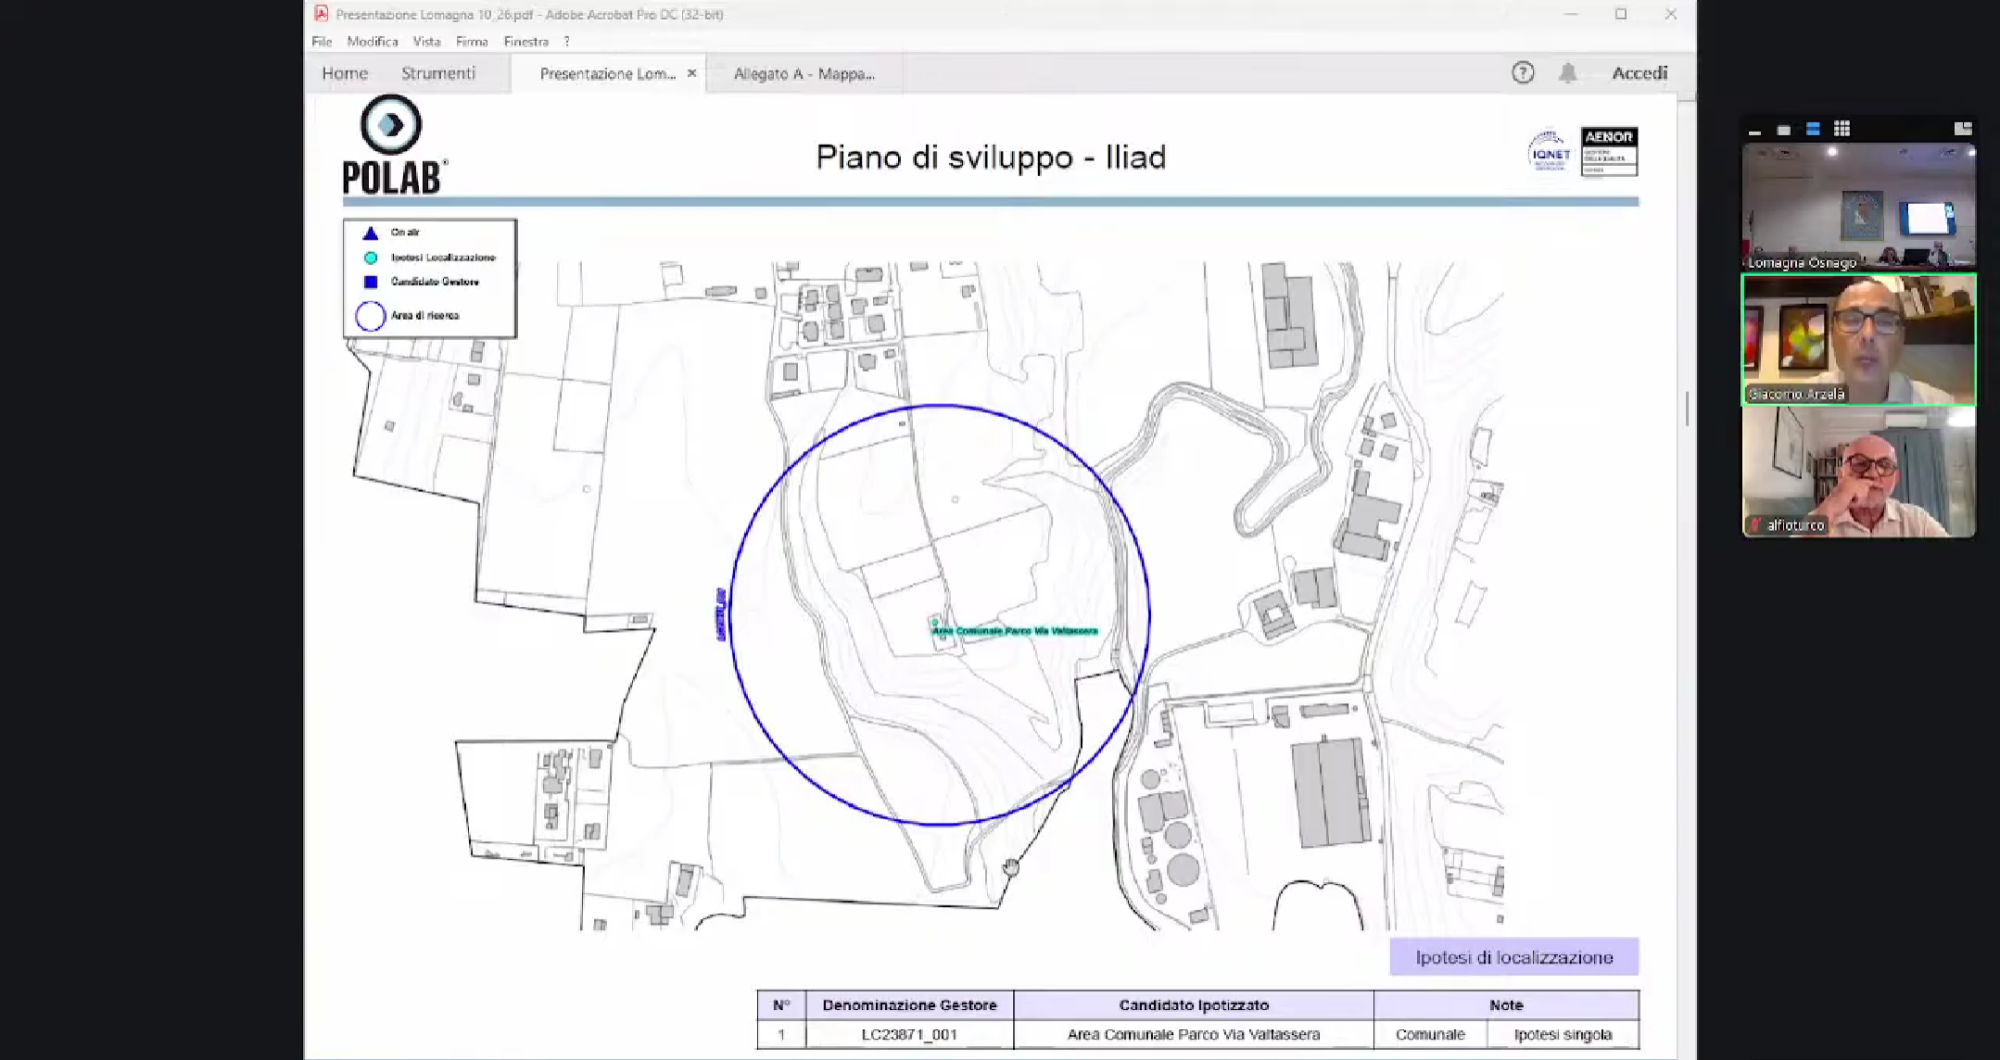Select the stacked strip video view

point(1812,129)
